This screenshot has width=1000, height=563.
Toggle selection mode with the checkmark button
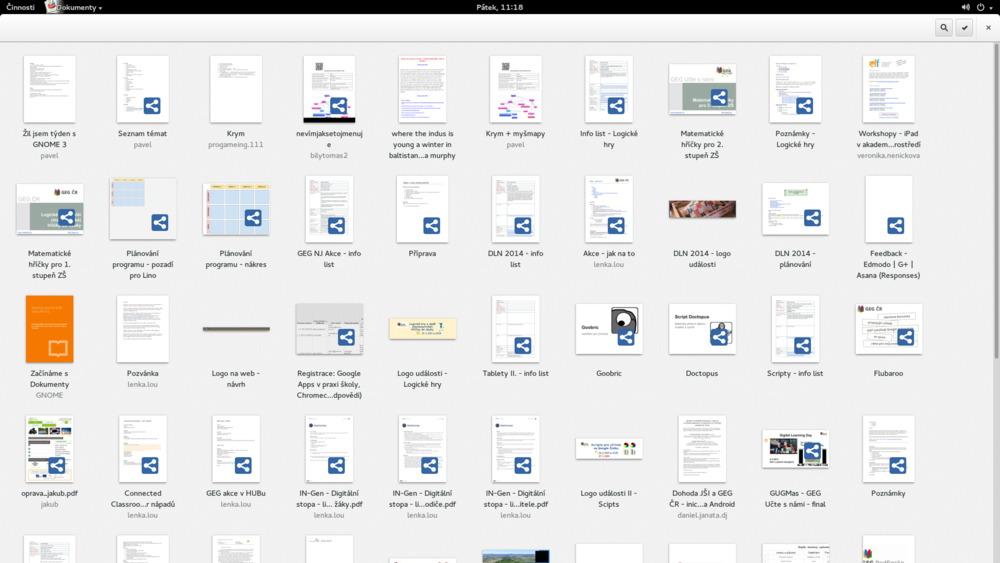[964, 27]
